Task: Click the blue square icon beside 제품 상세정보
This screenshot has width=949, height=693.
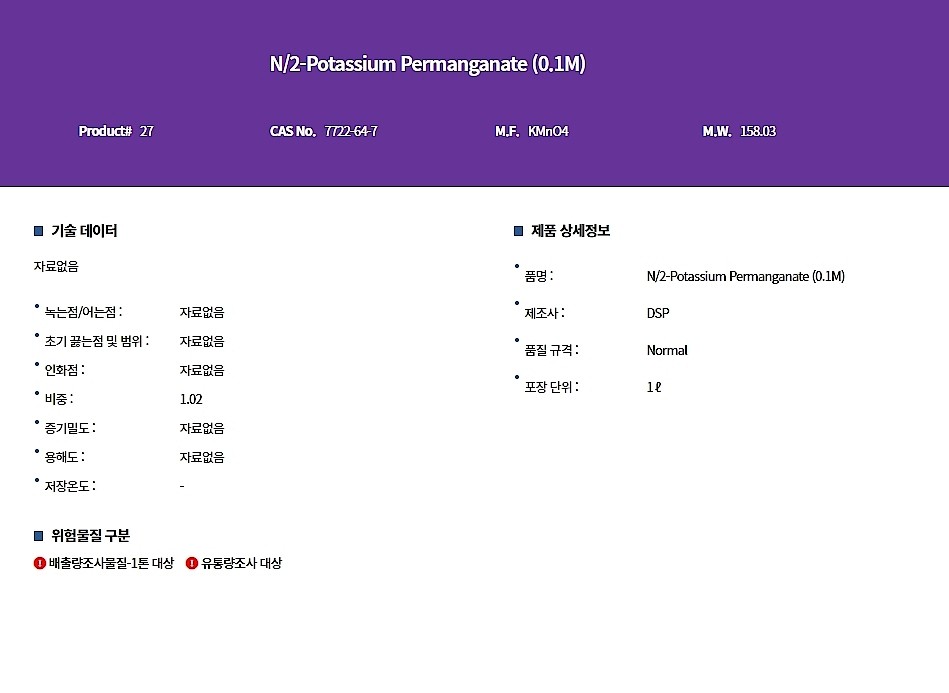Action: click(x=519, y=231)
